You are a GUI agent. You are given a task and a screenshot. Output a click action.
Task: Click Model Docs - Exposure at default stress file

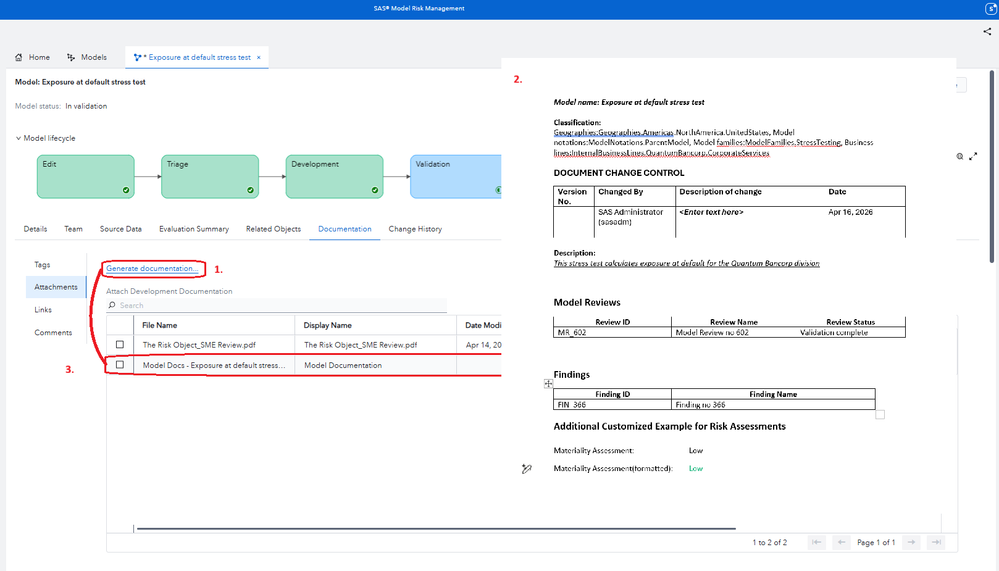click(214, 365)
